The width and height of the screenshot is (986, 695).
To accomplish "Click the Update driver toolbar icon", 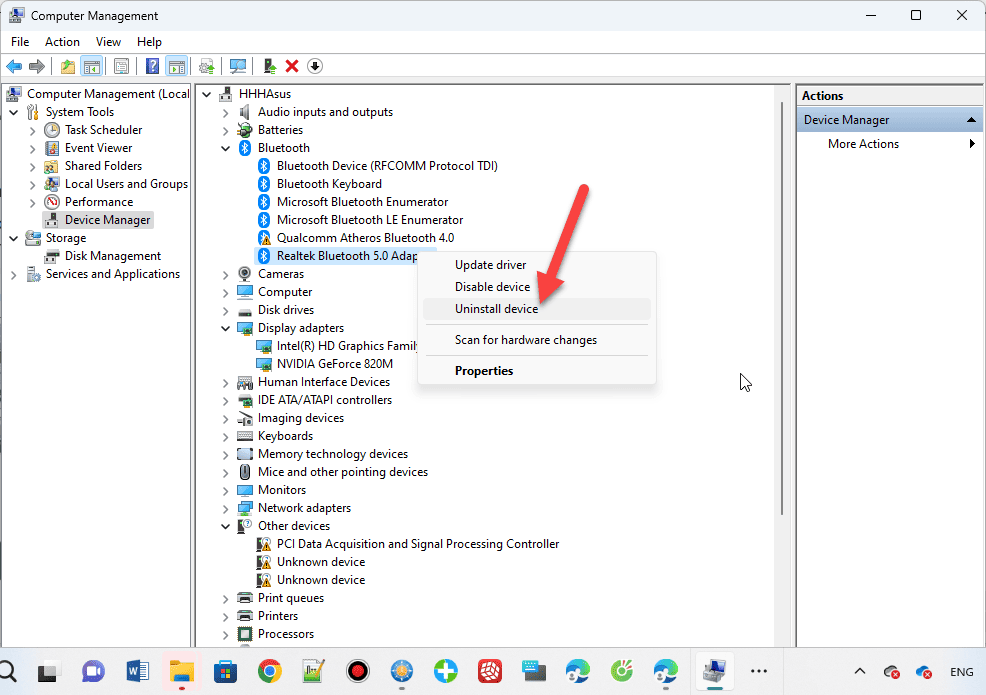I will click(269, 66).
